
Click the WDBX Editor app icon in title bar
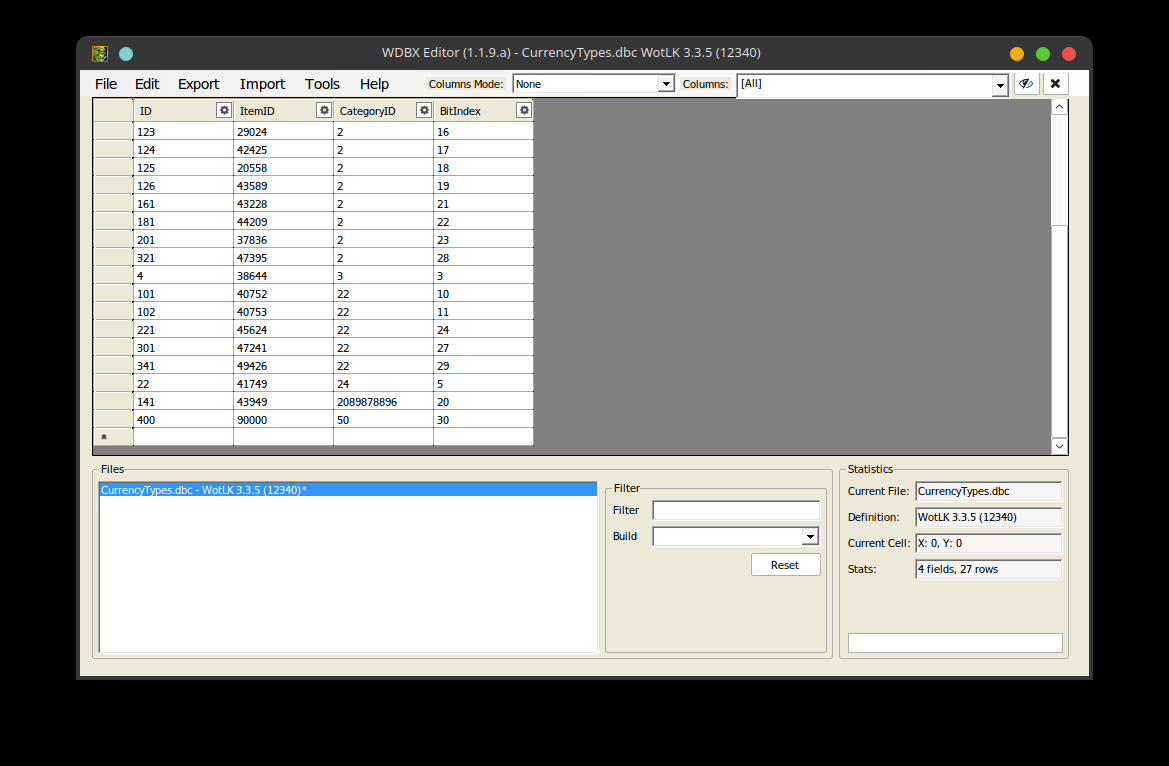tap(100, 54)
